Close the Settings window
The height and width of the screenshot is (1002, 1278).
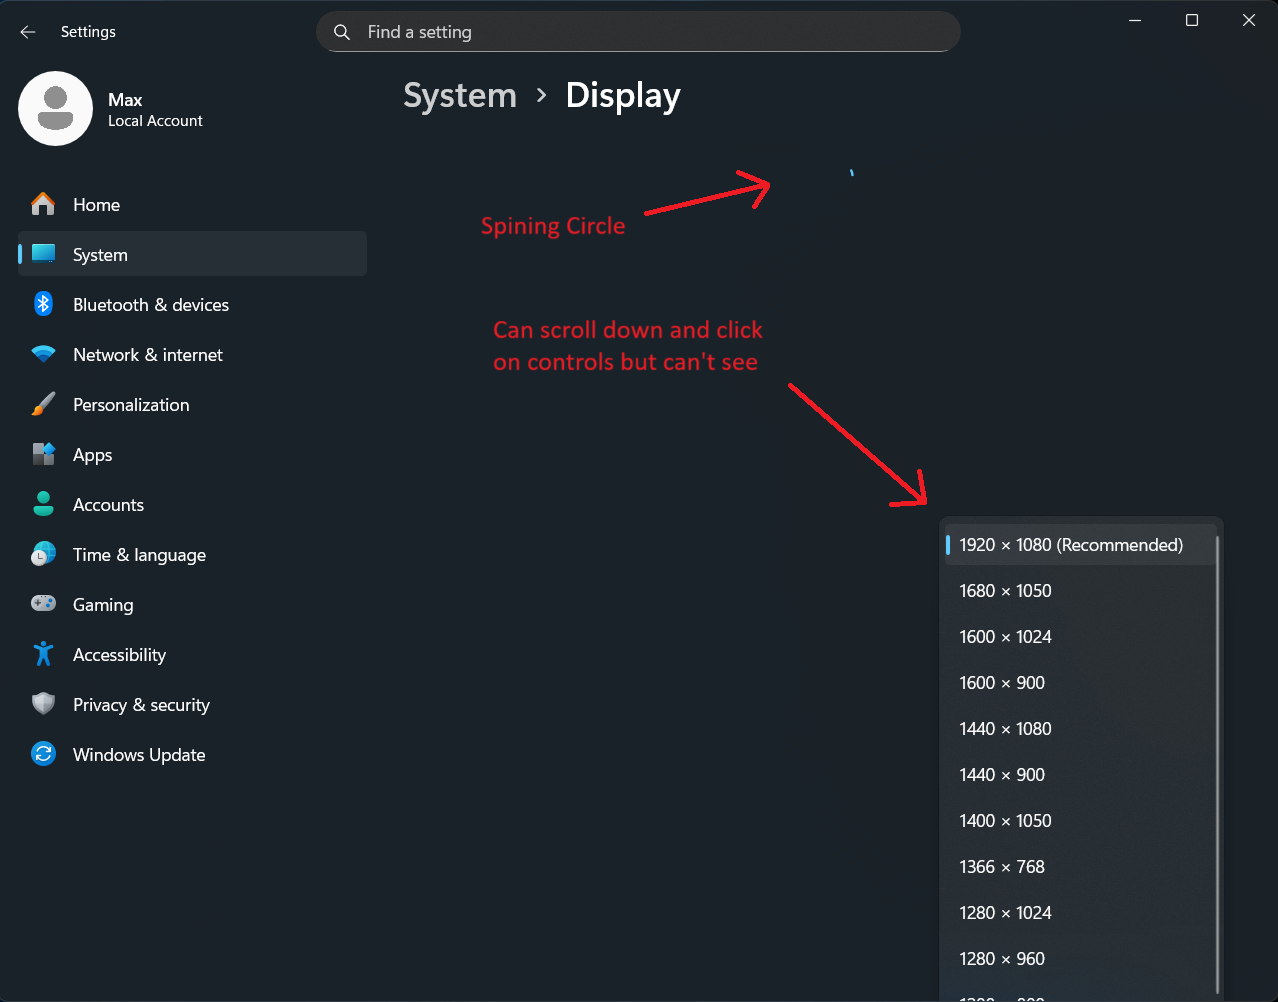(1249, 20)
